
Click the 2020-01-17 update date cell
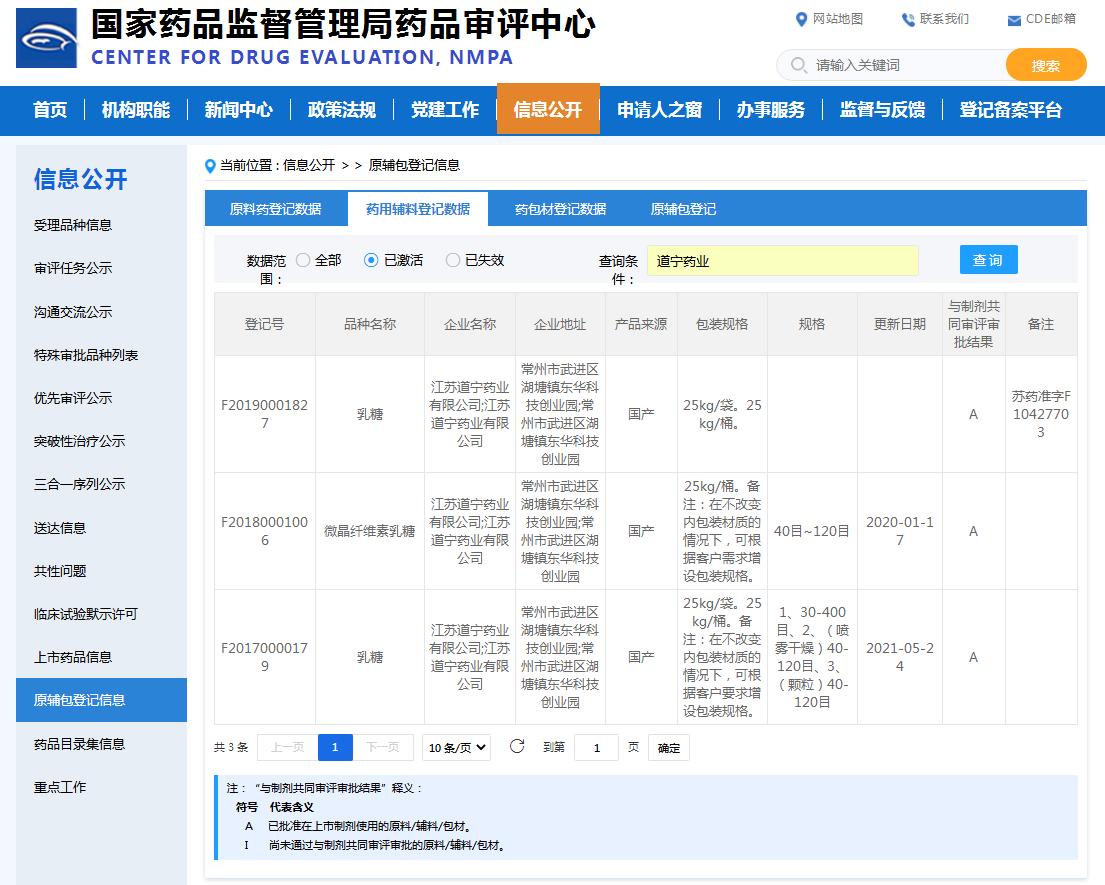(900, 531)
